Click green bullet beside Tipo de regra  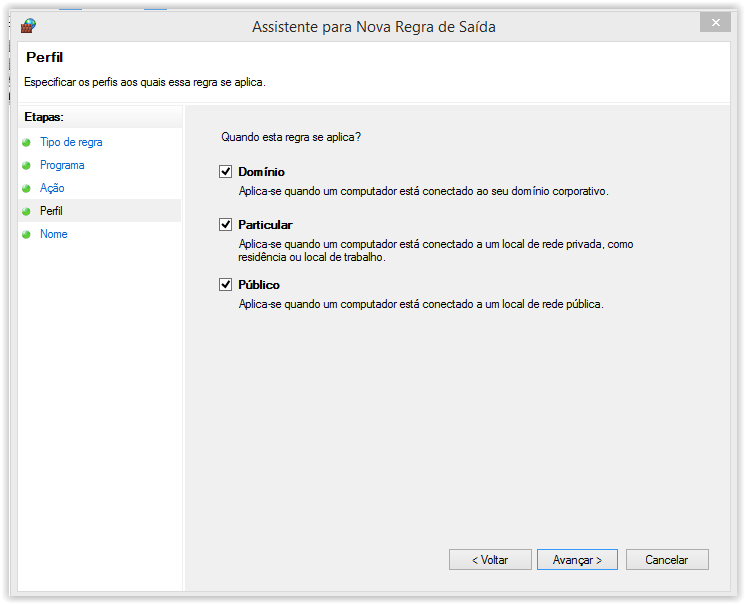27,143
